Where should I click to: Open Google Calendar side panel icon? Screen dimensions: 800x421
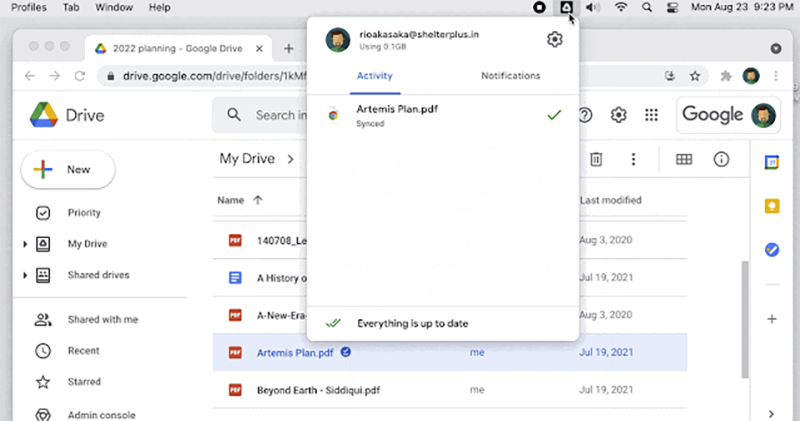771,162
